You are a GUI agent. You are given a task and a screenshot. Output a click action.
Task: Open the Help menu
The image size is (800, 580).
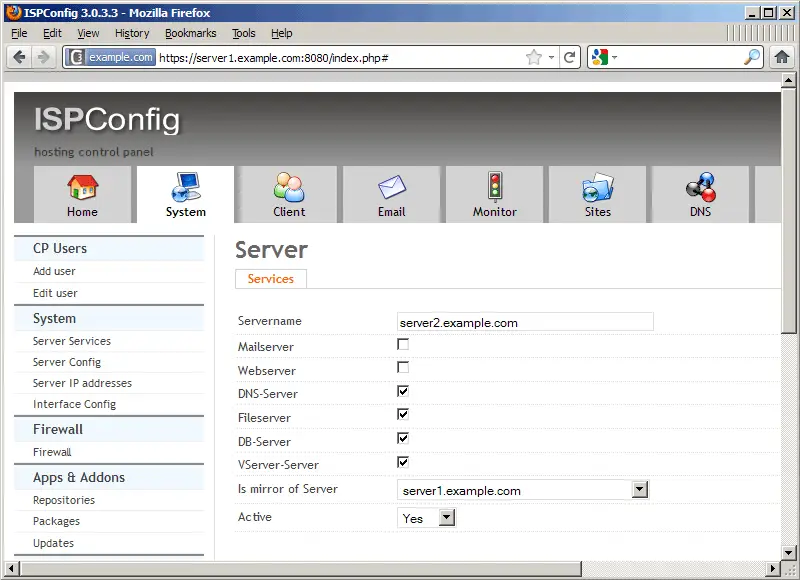point(282,33)
